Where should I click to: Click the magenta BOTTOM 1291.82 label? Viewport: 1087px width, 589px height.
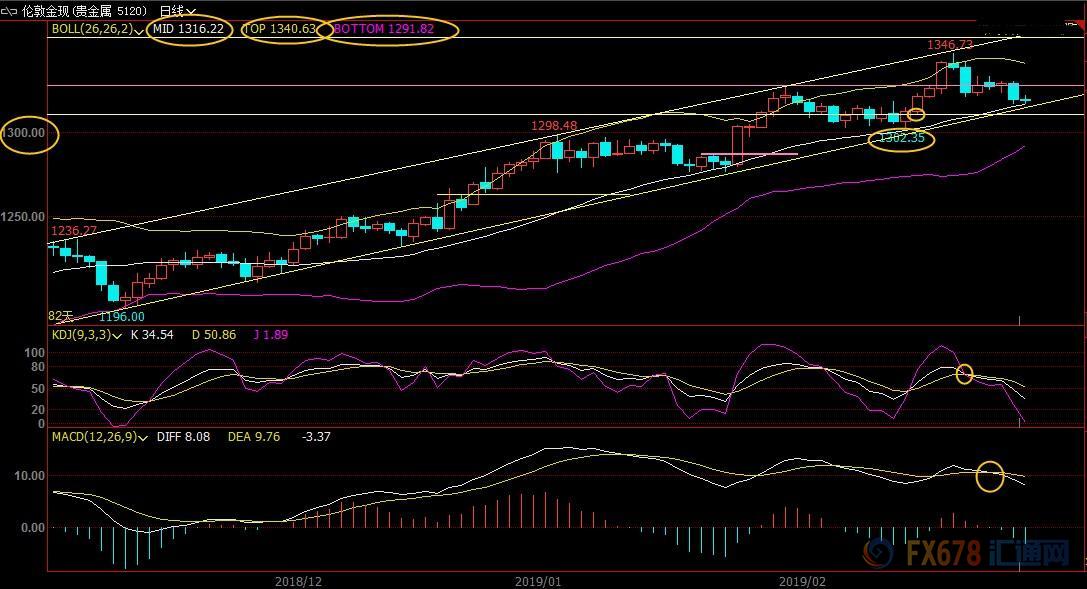[384, 29]
